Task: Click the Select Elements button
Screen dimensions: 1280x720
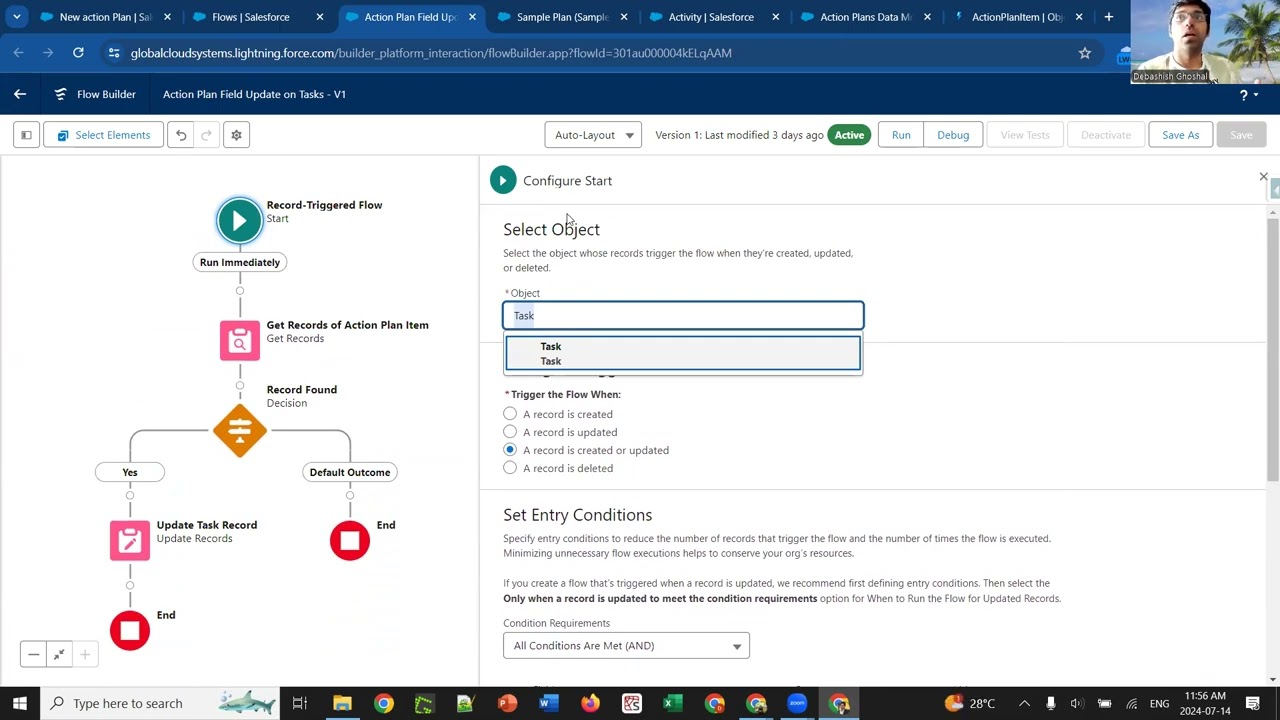Action: (x=103, y=135)
